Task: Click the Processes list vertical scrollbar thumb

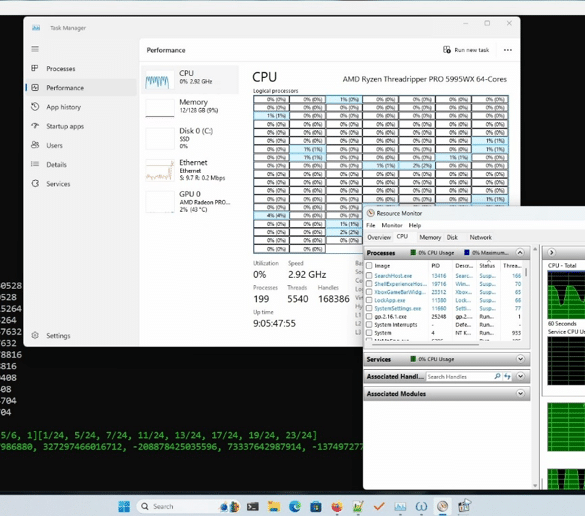Action: coord(526,272)
